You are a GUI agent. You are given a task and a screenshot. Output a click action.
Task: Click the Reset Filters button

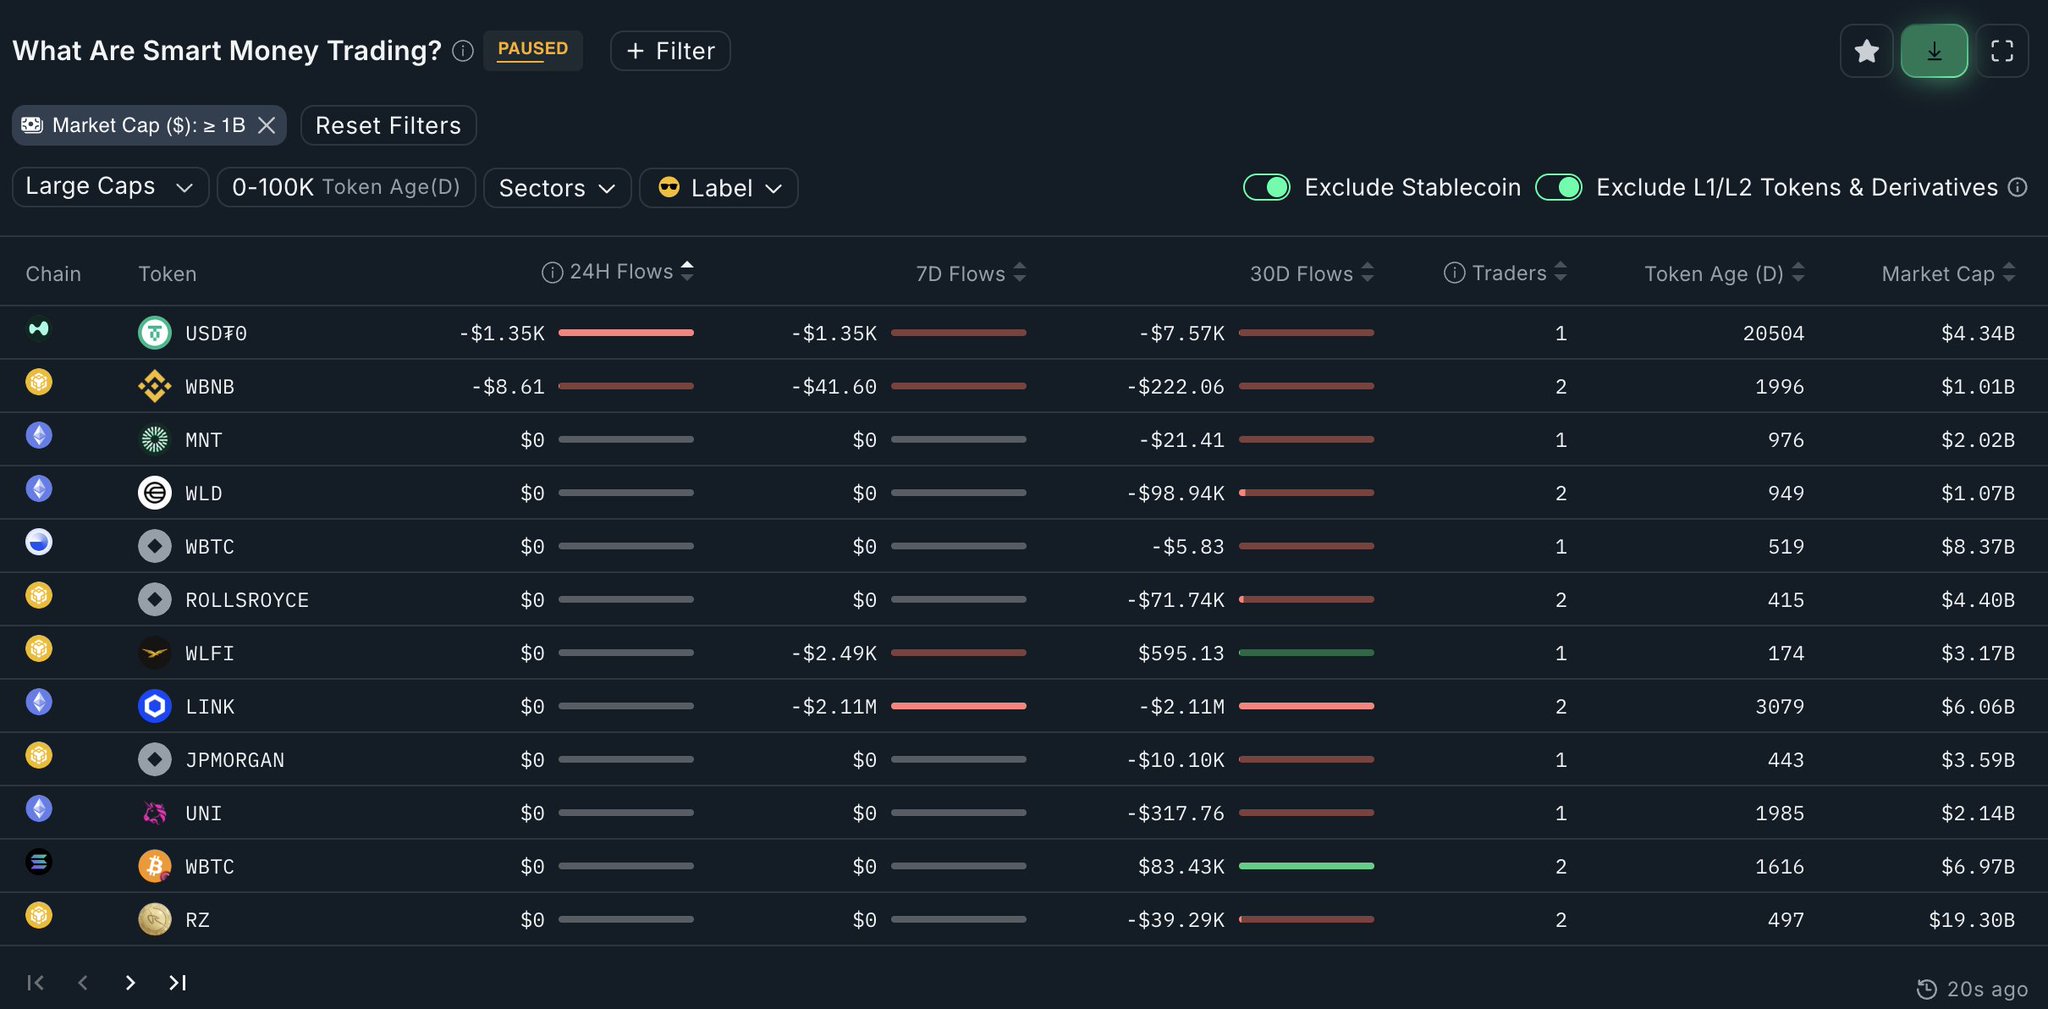[x=388, y=125]
